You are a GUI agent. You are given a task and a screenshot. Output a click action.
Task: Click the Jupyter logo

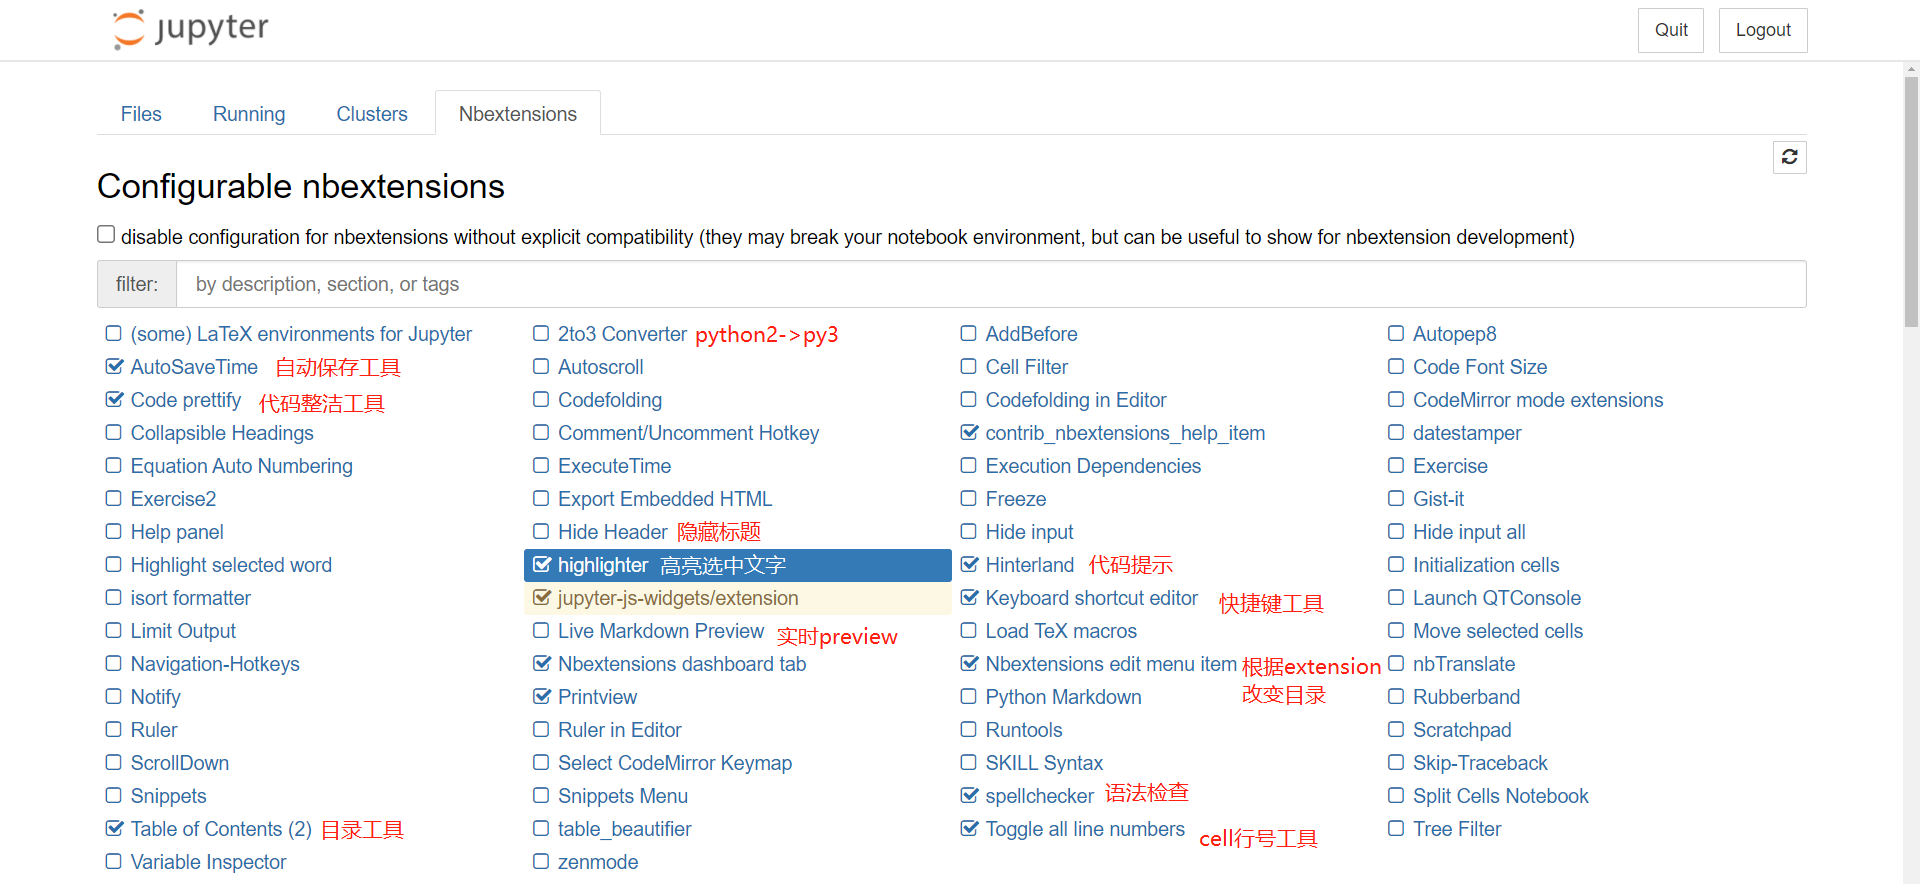[x=190, y=29]
